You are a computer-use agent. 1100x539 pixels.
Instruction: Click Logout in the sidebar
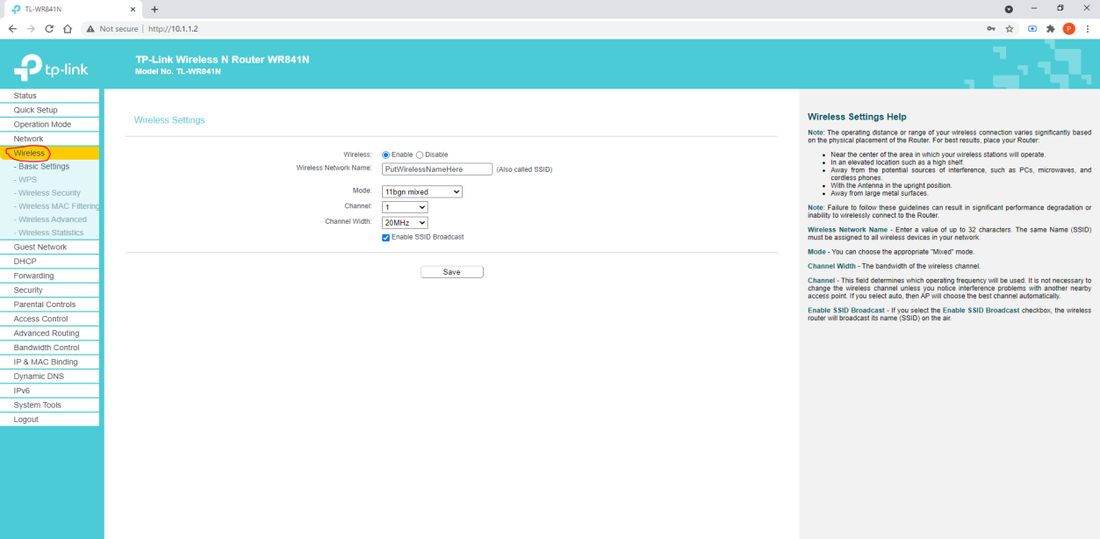(x=49, y=420)
